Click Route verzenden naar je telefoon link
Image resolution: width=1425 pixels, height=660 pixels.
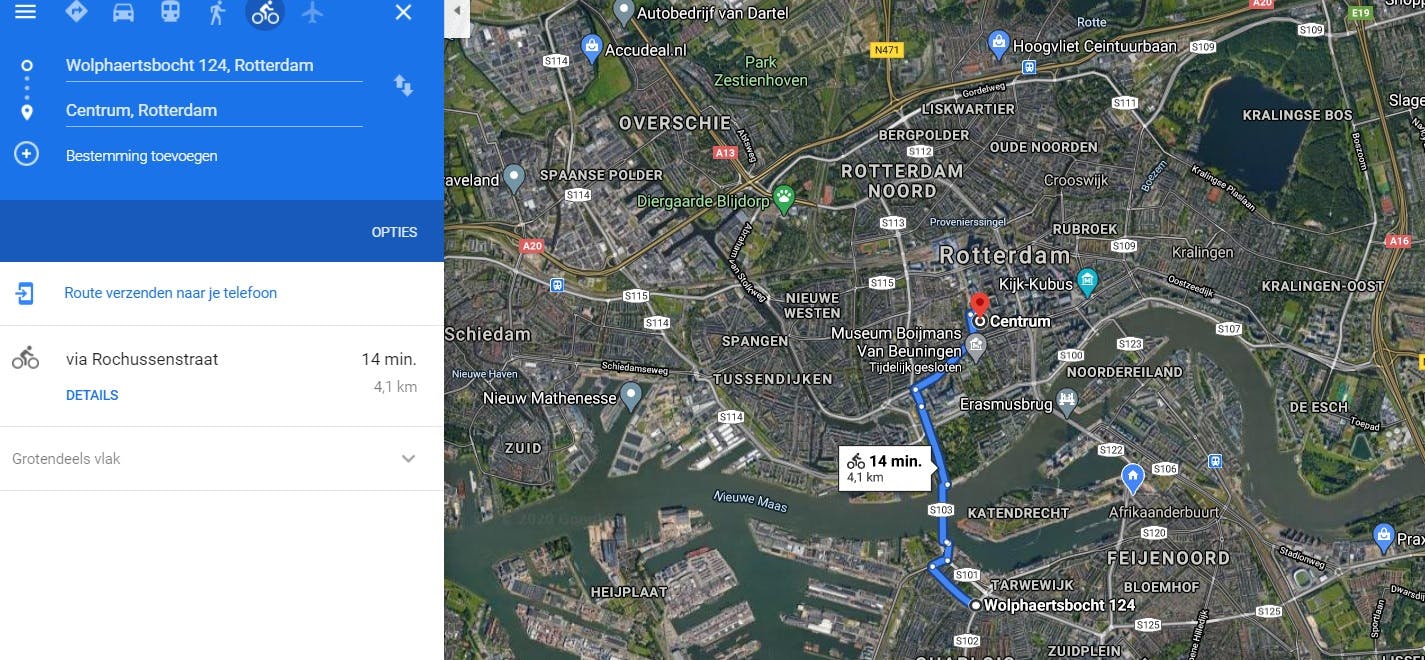(171, 293)
